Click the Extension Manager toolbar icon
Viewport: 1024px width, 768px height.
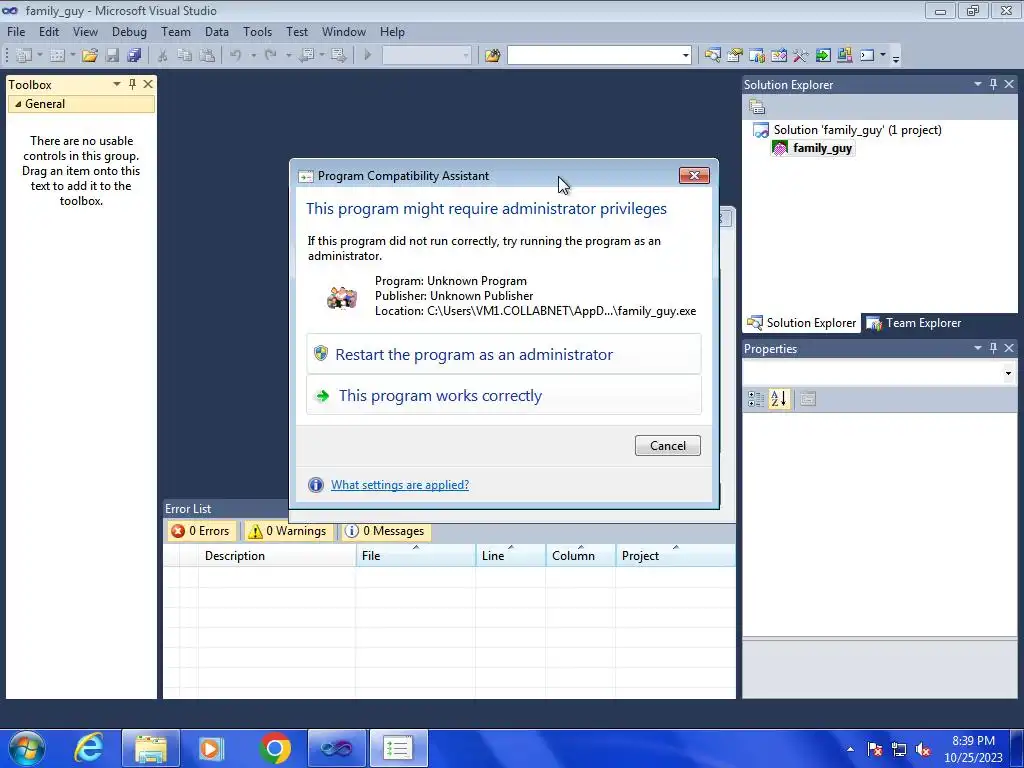[844, 56]
